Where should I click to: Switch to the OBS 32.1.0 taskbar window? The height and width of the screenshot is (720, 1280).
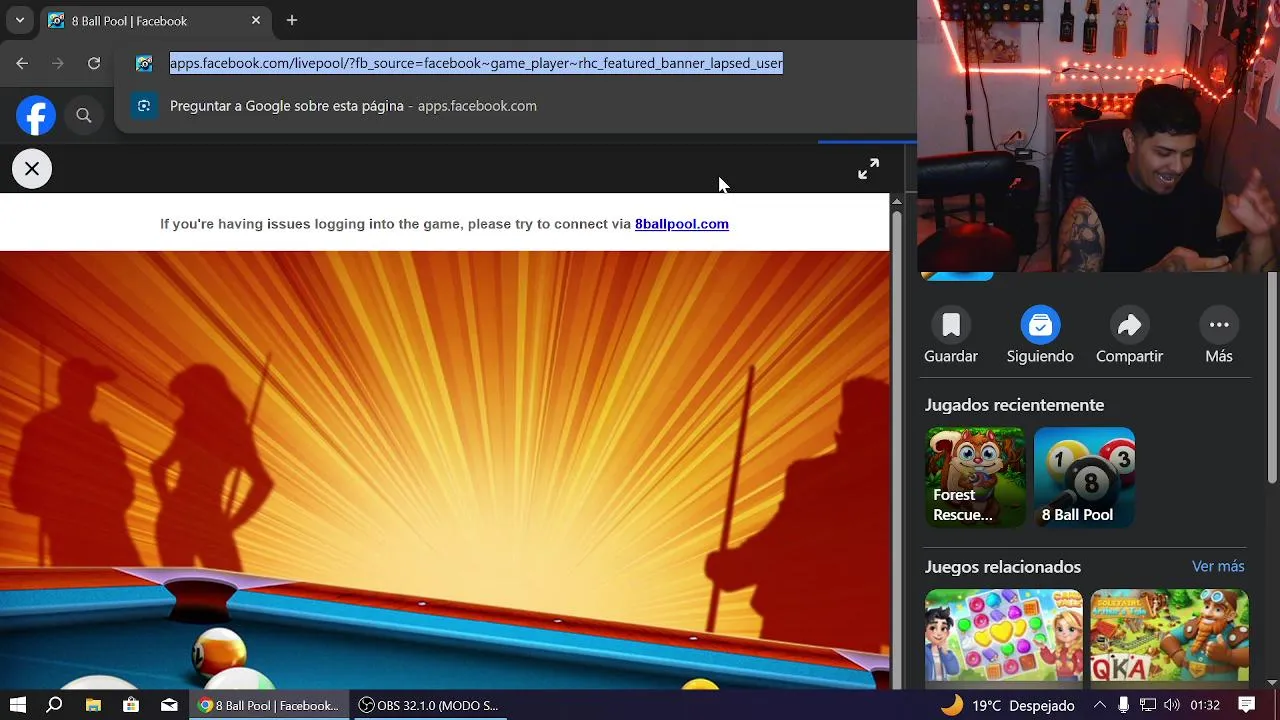(430, 705)
